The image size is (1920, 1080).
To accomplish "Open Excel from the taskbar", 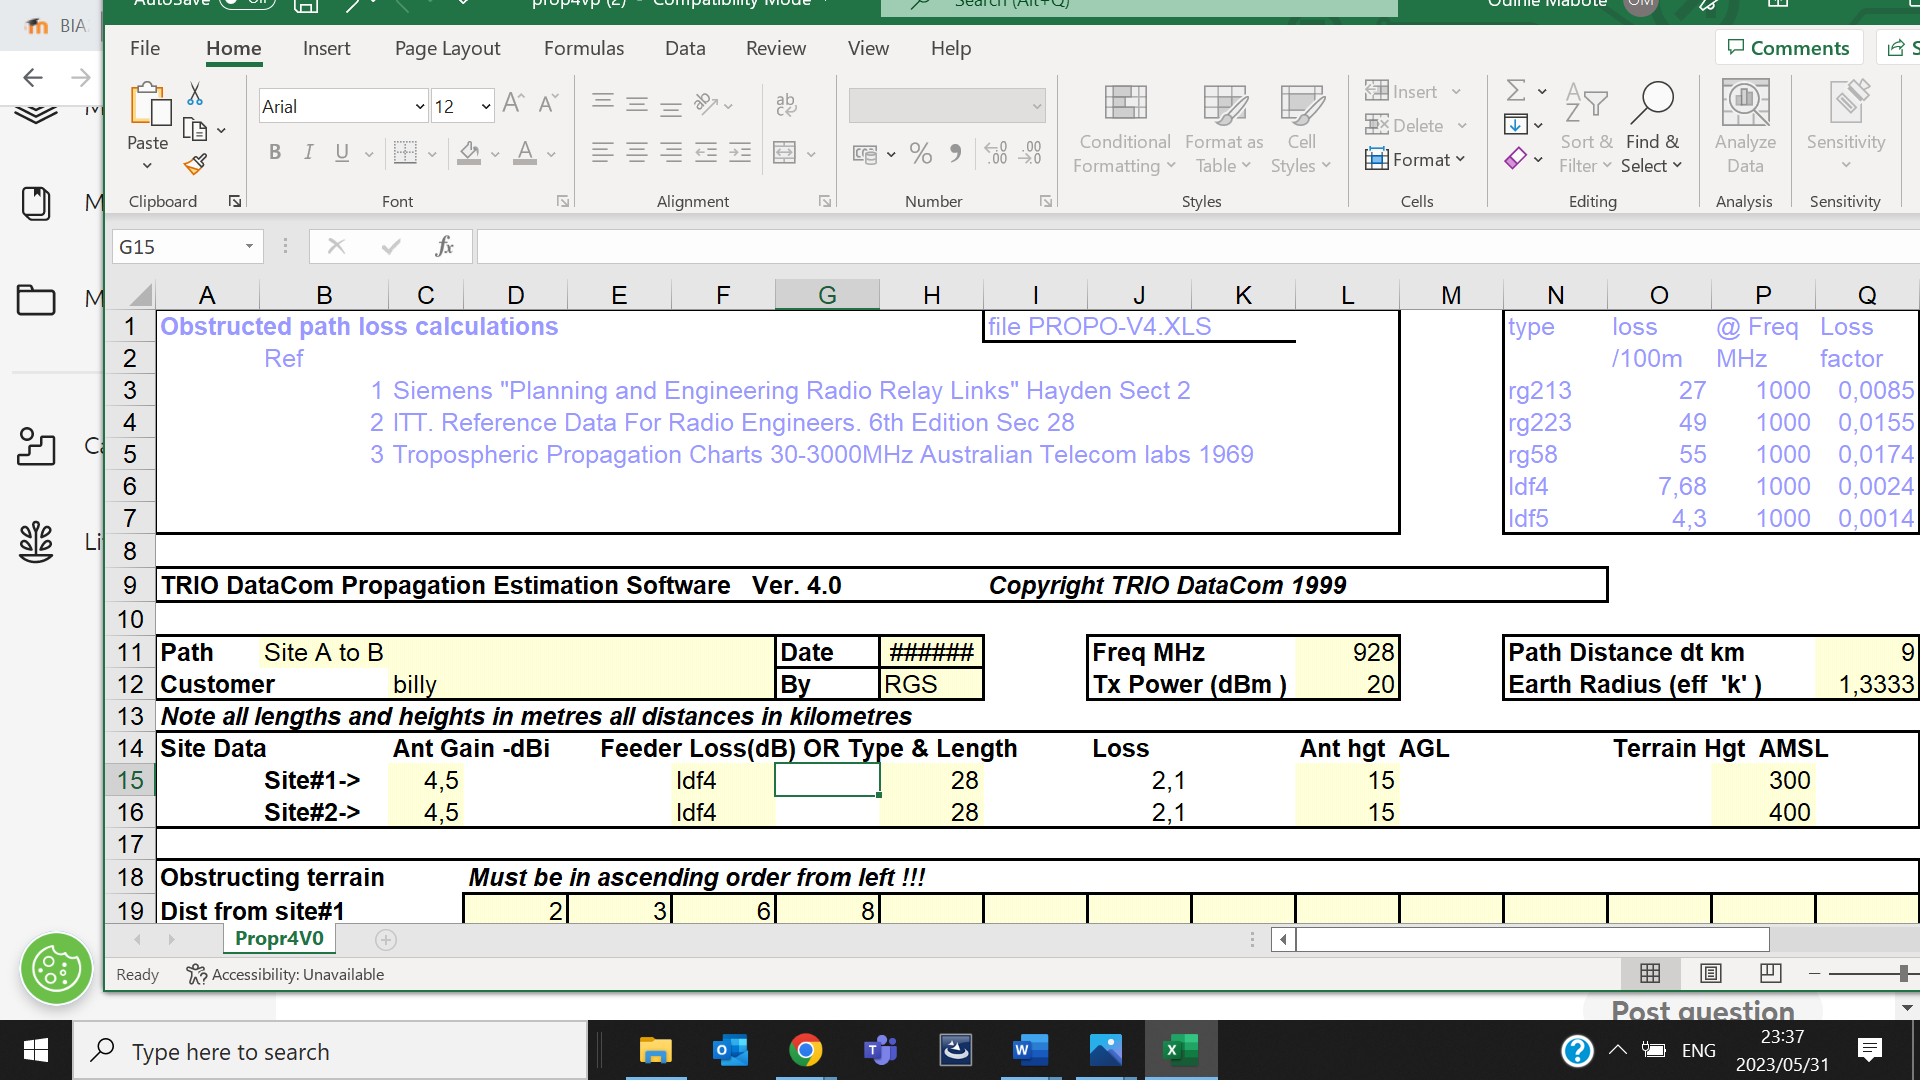I will pyautogui.click(x=1180, y=1050).
